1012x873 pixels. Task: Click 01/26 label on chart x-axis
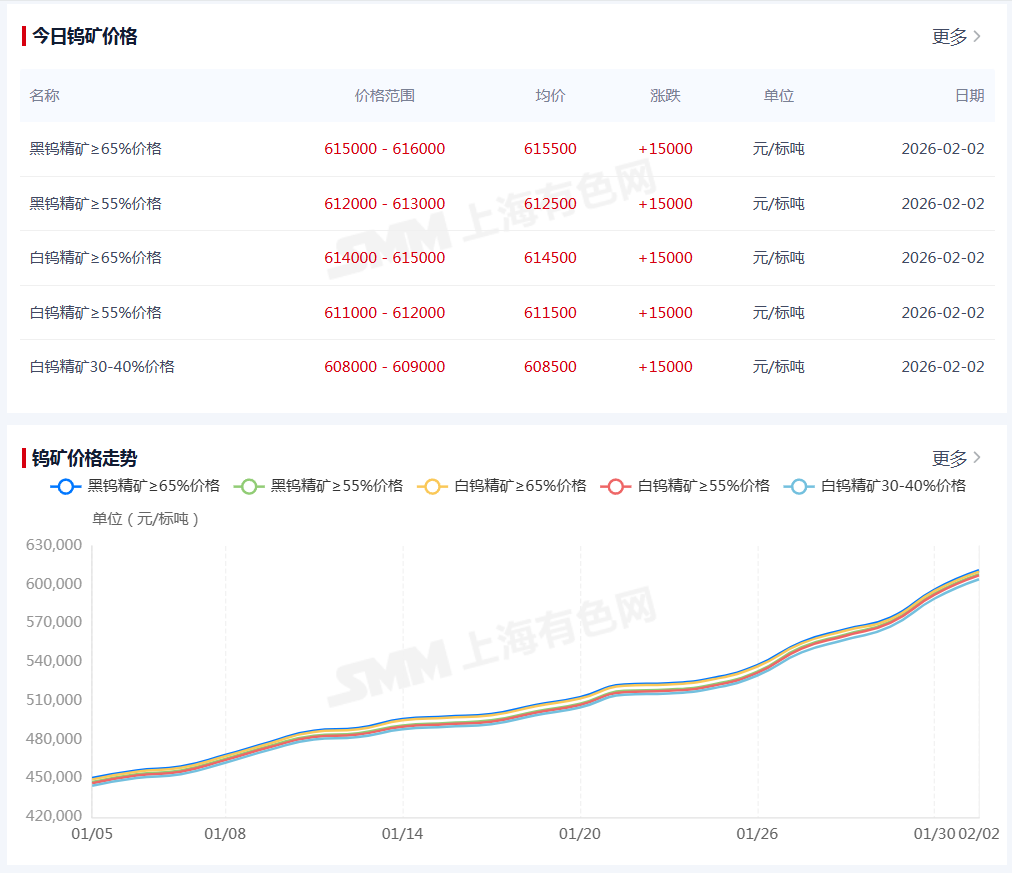click(757, 834)
